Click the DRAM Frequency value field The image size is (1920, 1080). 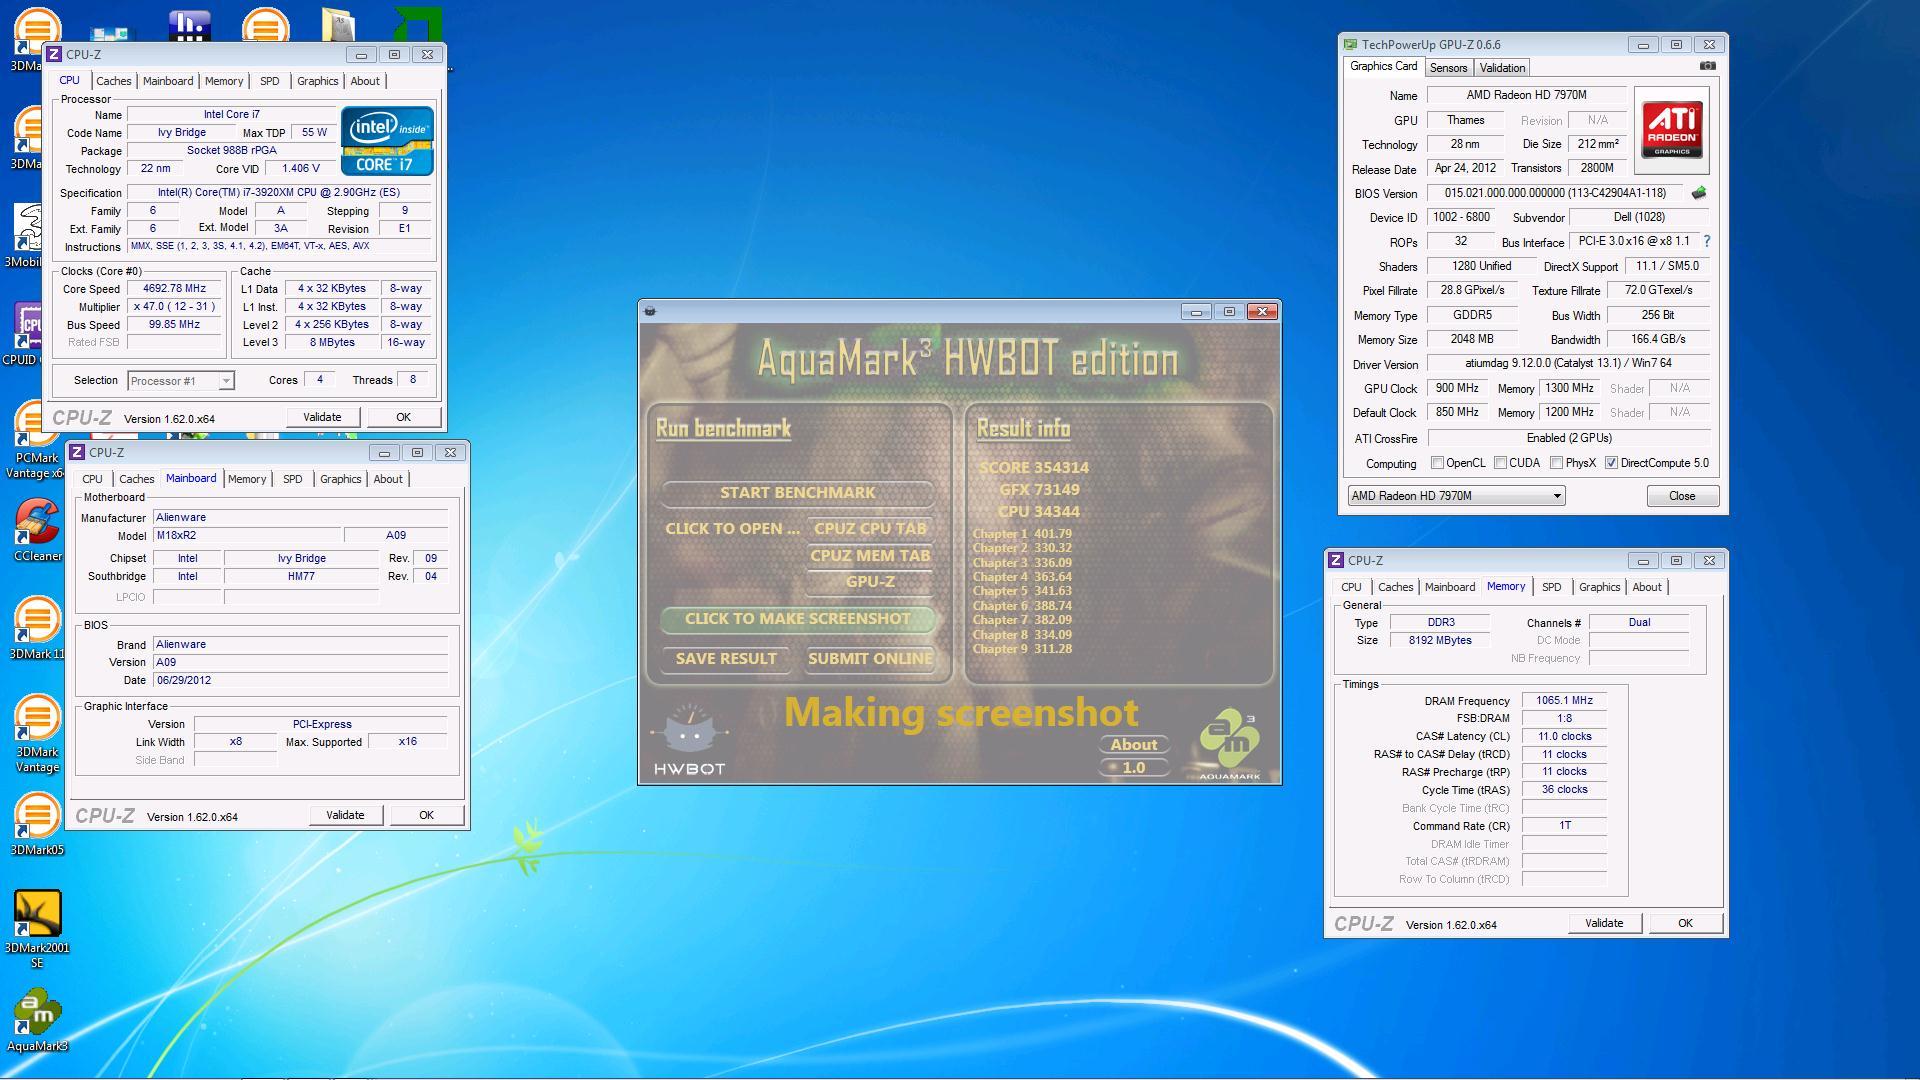coord(1564,700)
